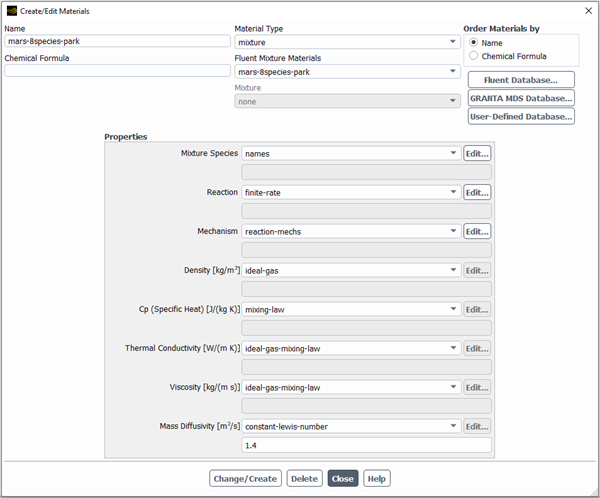Select Chemical Formula ordering radio button
600x498 pixels.
coord(473,56)
